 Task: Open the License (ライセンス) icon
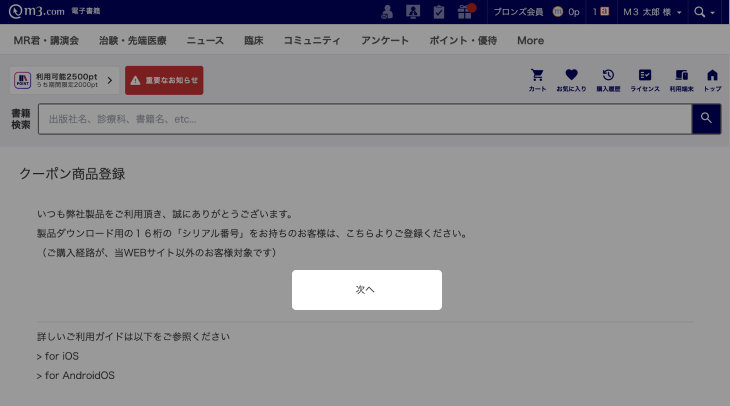[x=645, y=80]
